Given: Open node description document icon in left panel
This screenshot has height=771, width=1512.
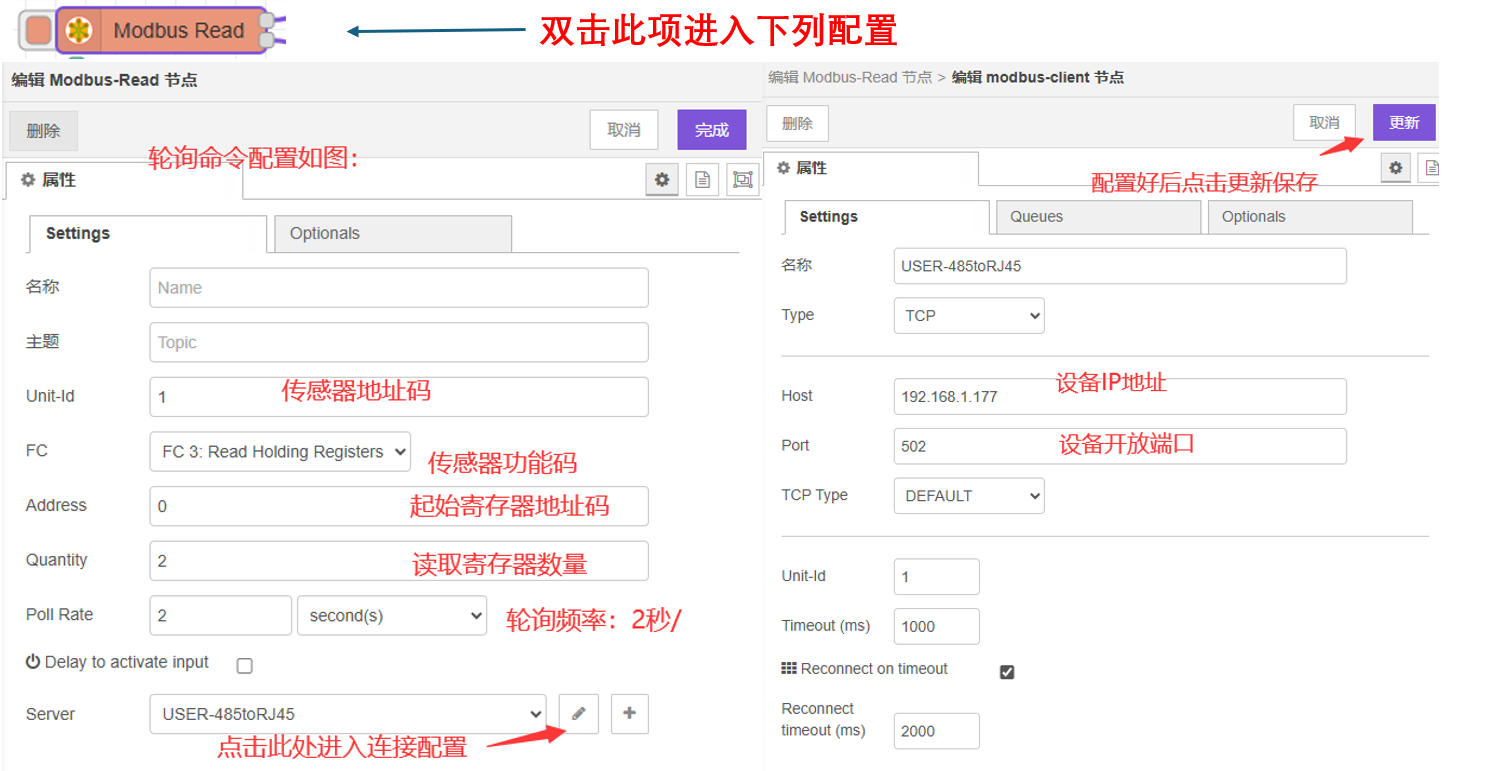Looking at the screenshot, I should (702, 180).
